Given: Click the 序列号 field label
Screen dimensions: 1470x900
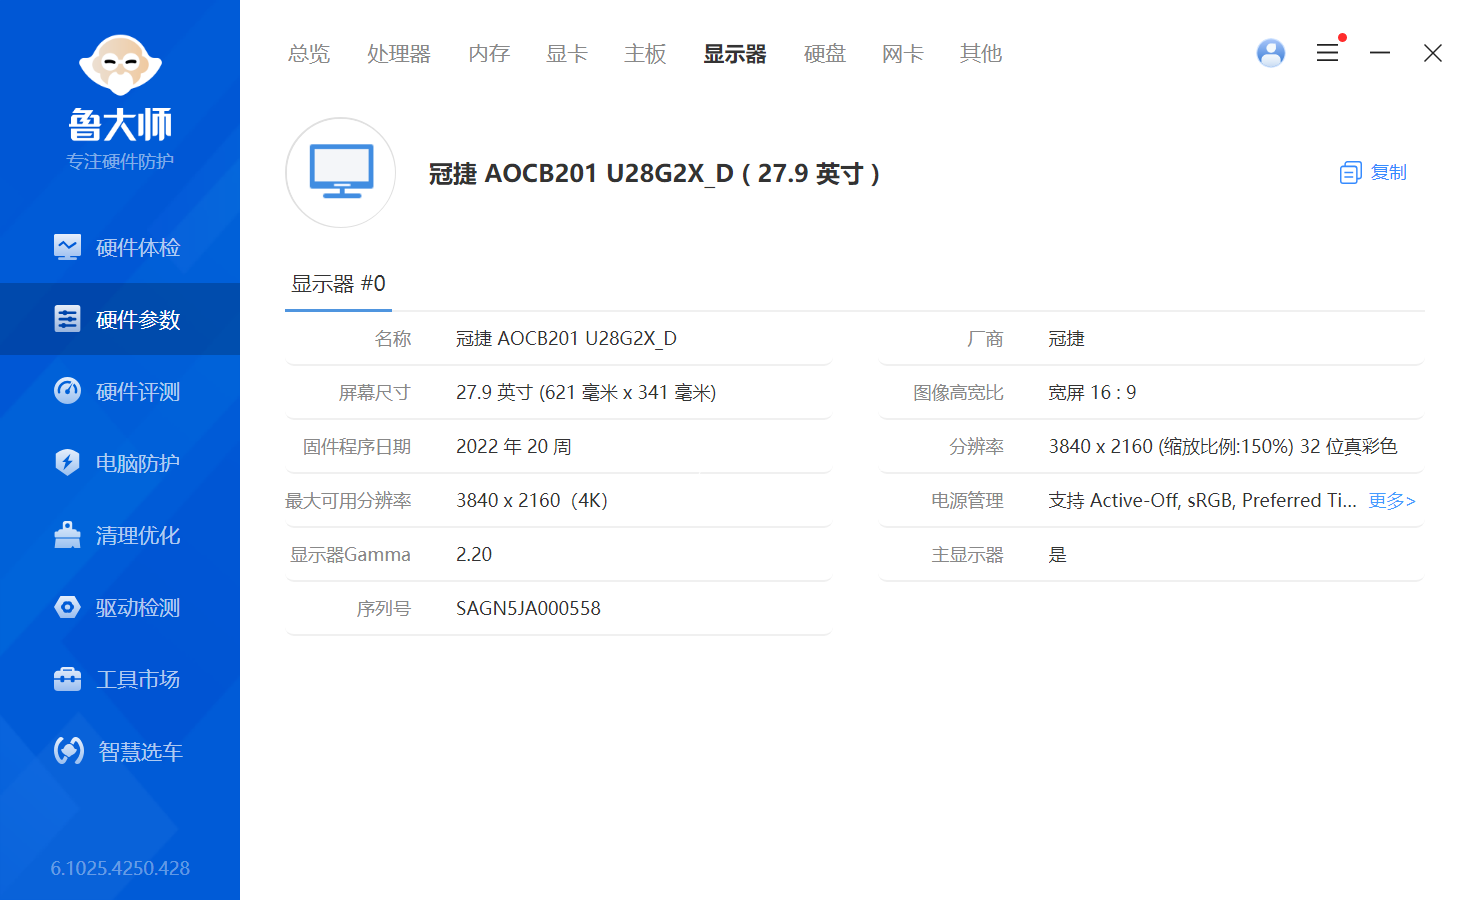Looking at the screenshot, I should tap(383, 609).
